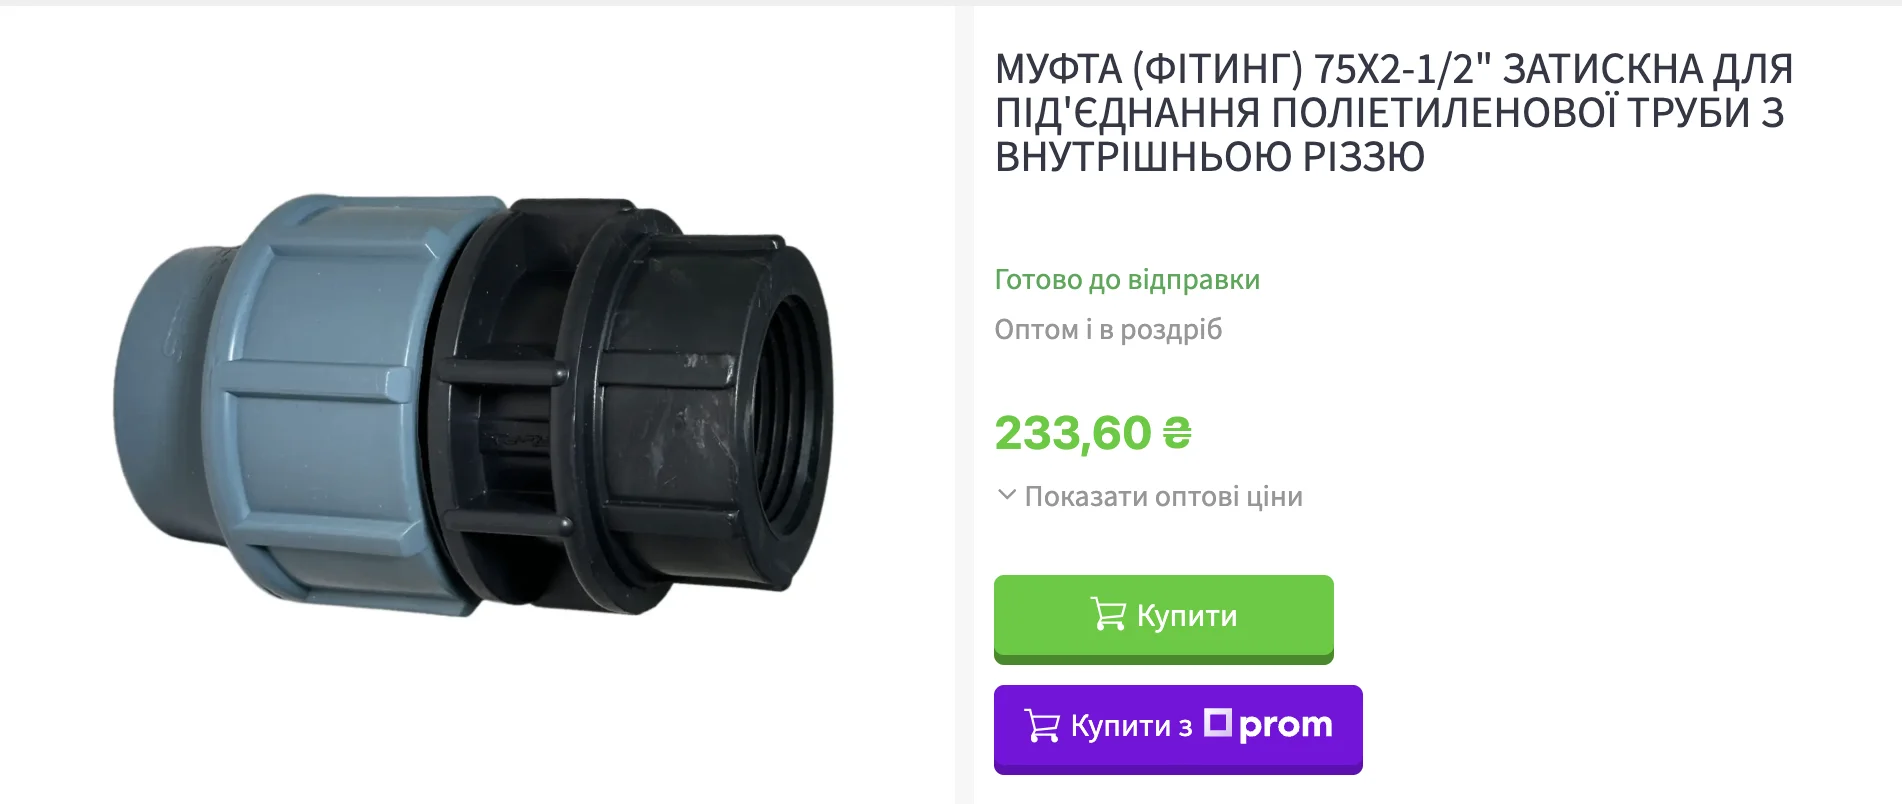Click the Оптом і в роздріб label

[1108, 329]
